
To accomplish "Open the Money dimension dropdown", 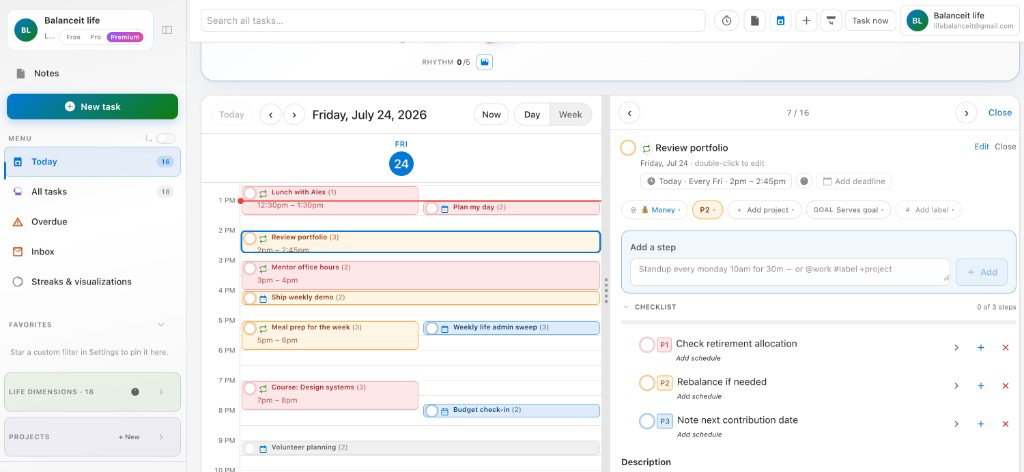I will pyautogui.click(x=654, y=210).
